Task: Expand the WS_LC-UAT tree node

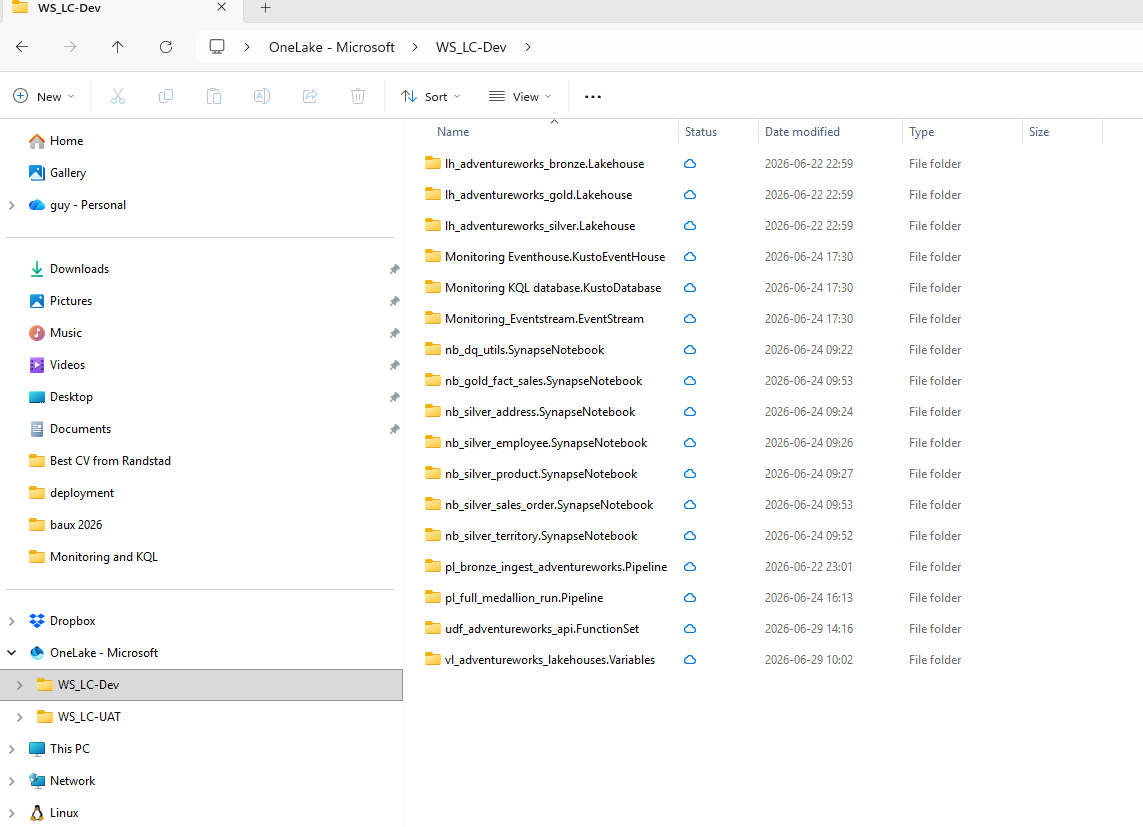Action: point(20,717)
